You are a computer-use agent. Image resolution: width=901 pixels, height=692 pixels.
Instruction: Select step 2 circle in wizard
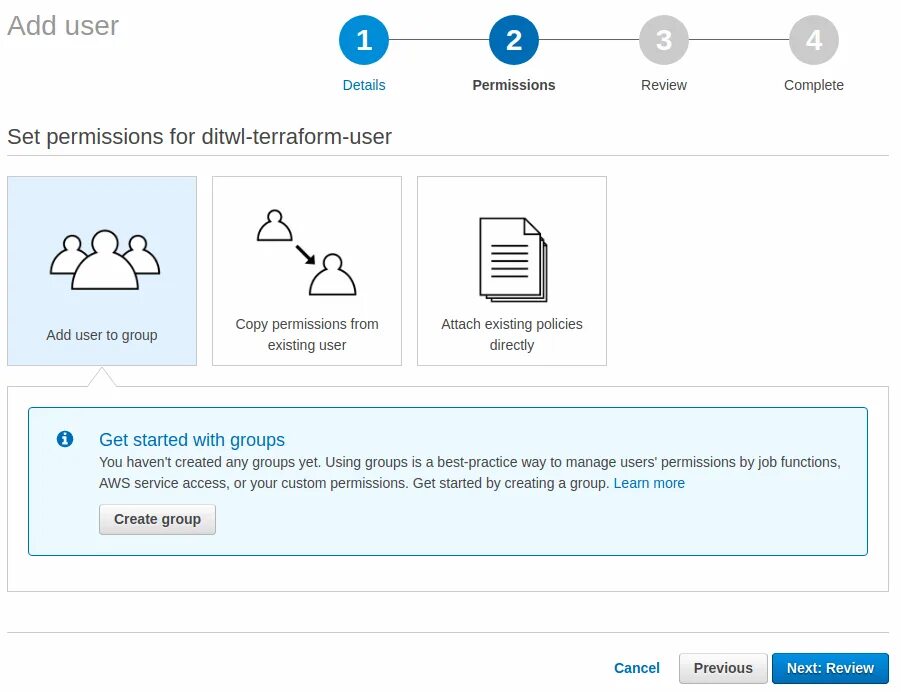click(514, 40)
